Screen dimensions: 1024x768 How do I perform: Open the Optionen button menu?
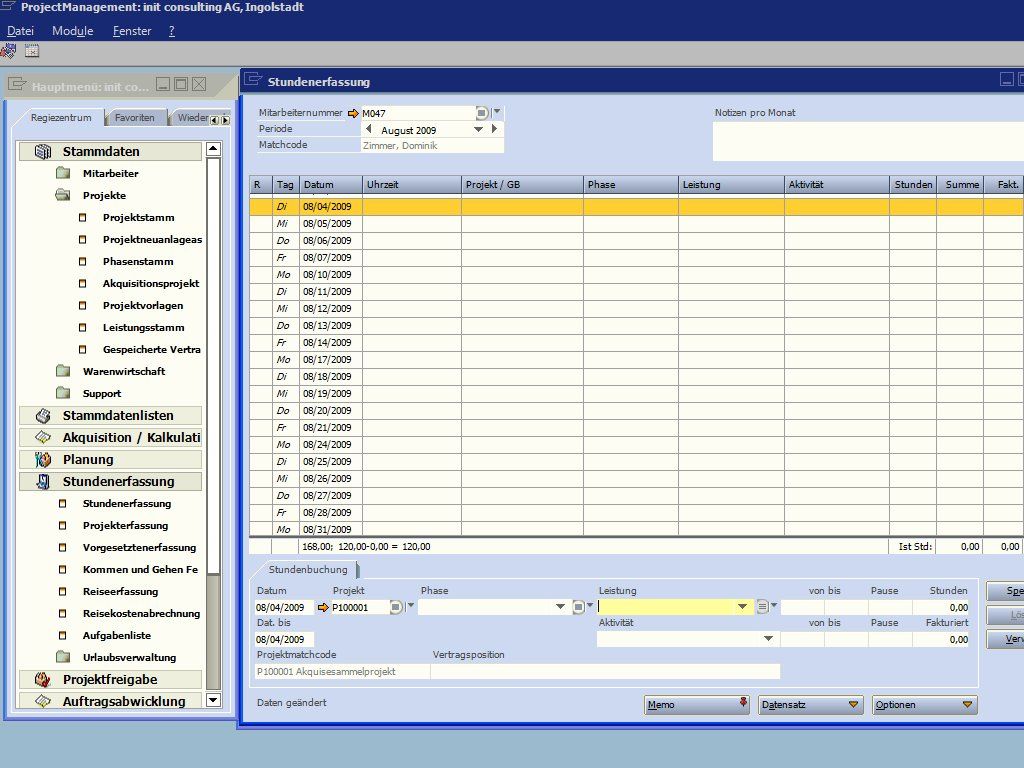pos(925,705)
